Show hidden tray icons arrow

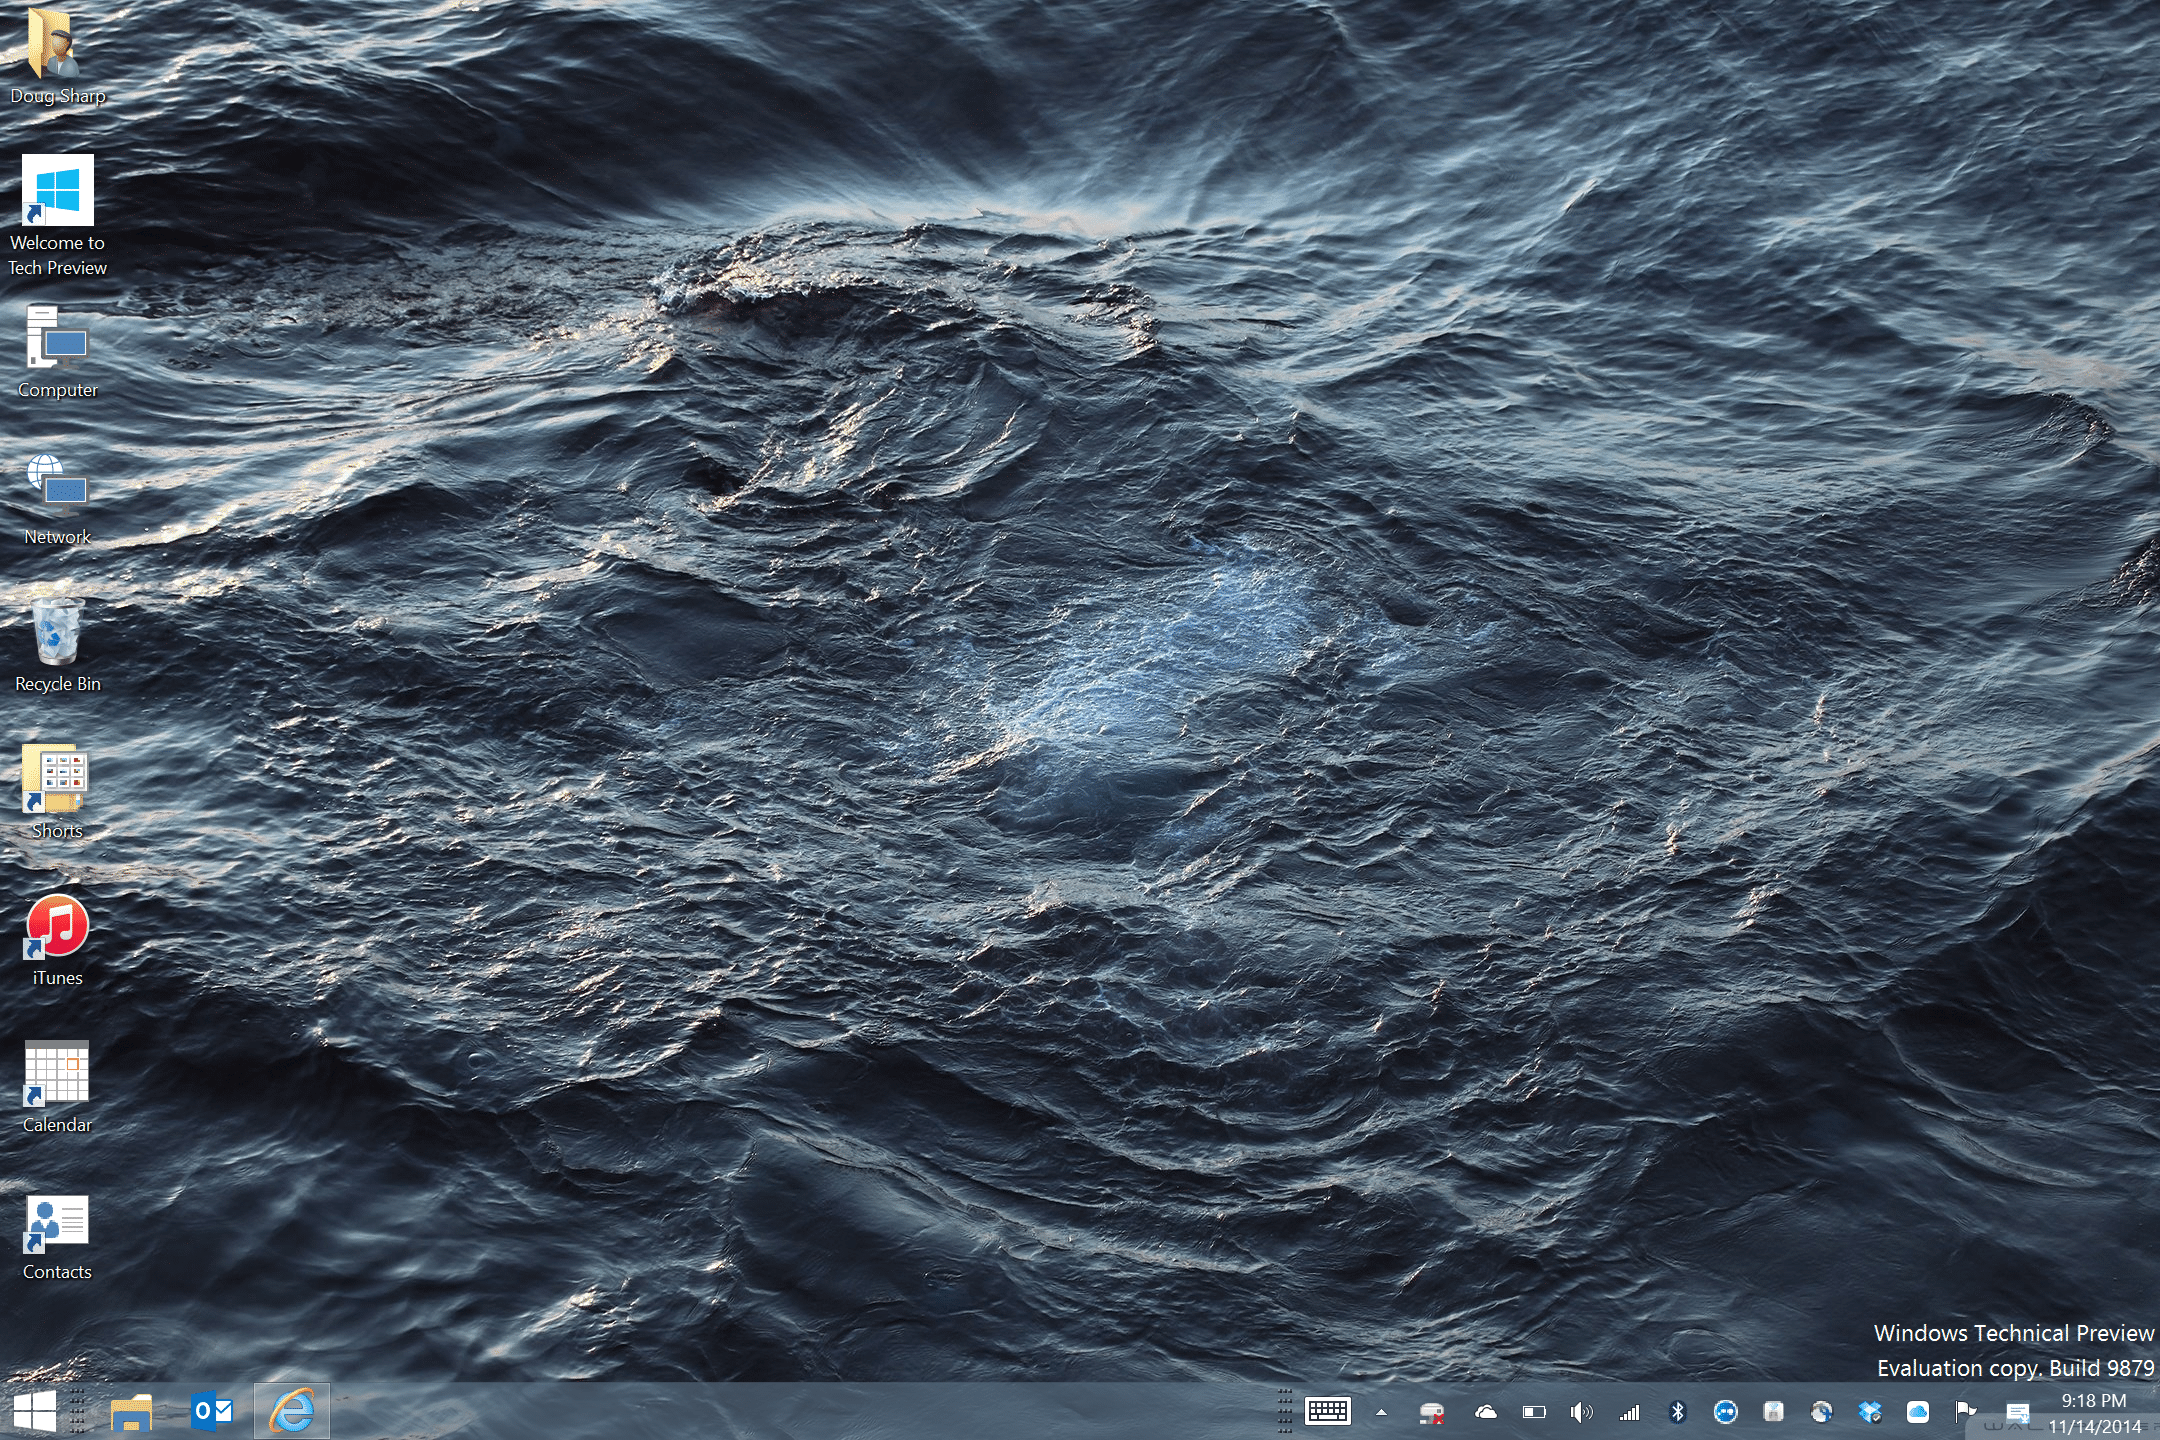tap(1381, 1412)
